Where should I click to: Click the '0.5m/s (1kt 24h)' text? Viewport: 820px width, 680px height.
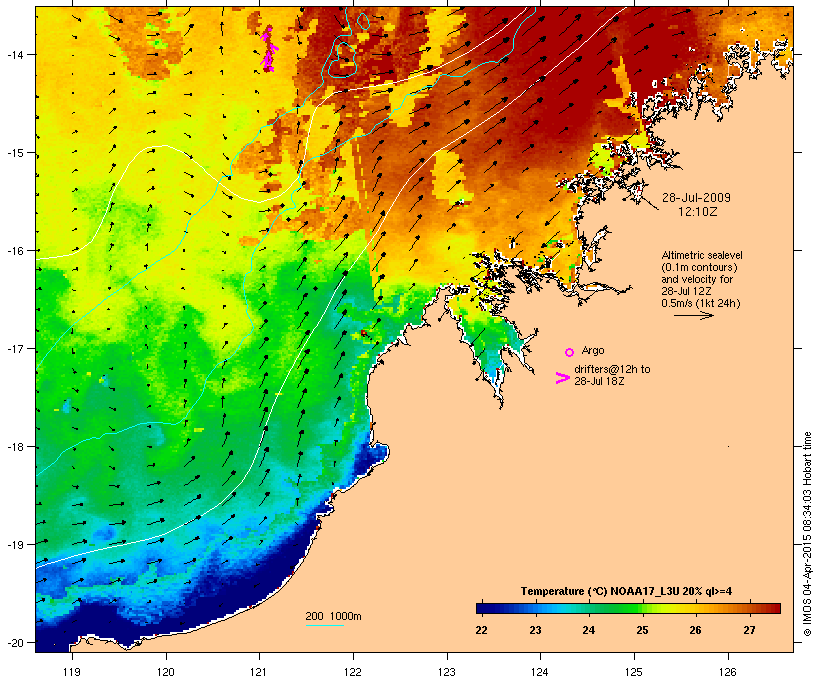701,303
